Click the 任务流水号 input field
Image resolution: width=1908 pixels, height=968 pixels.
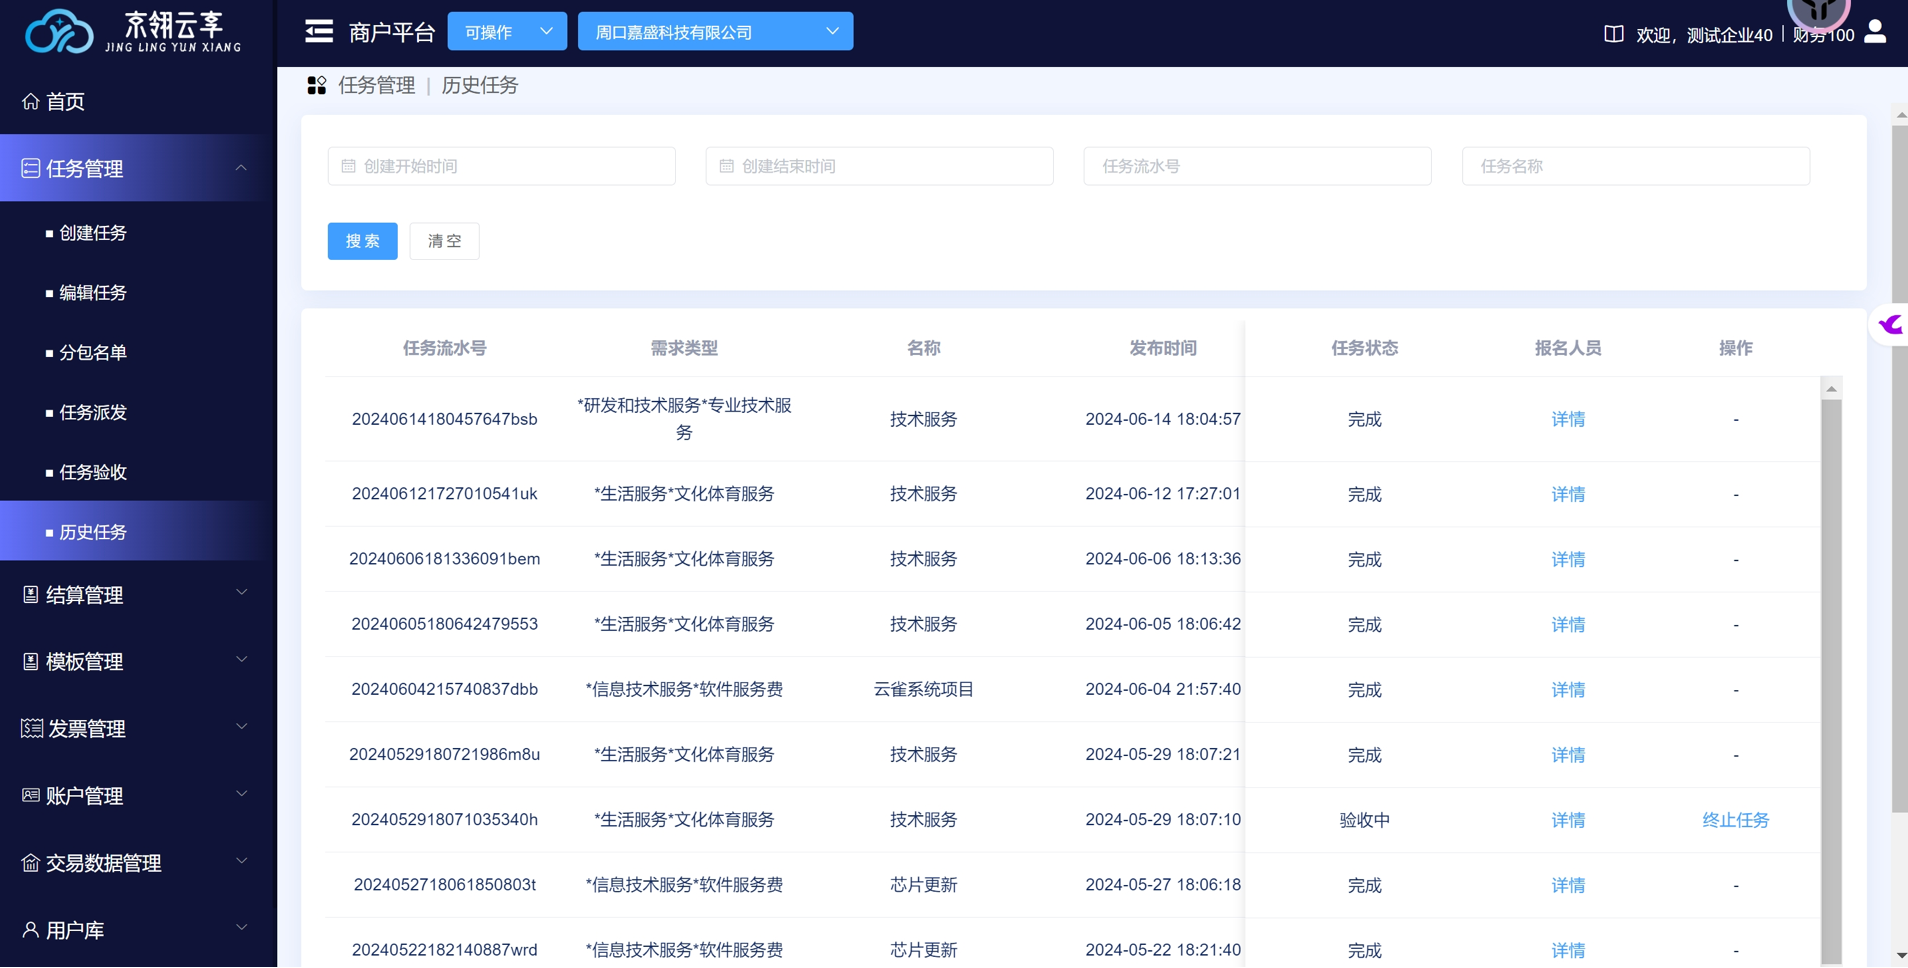coord(1257,166)
